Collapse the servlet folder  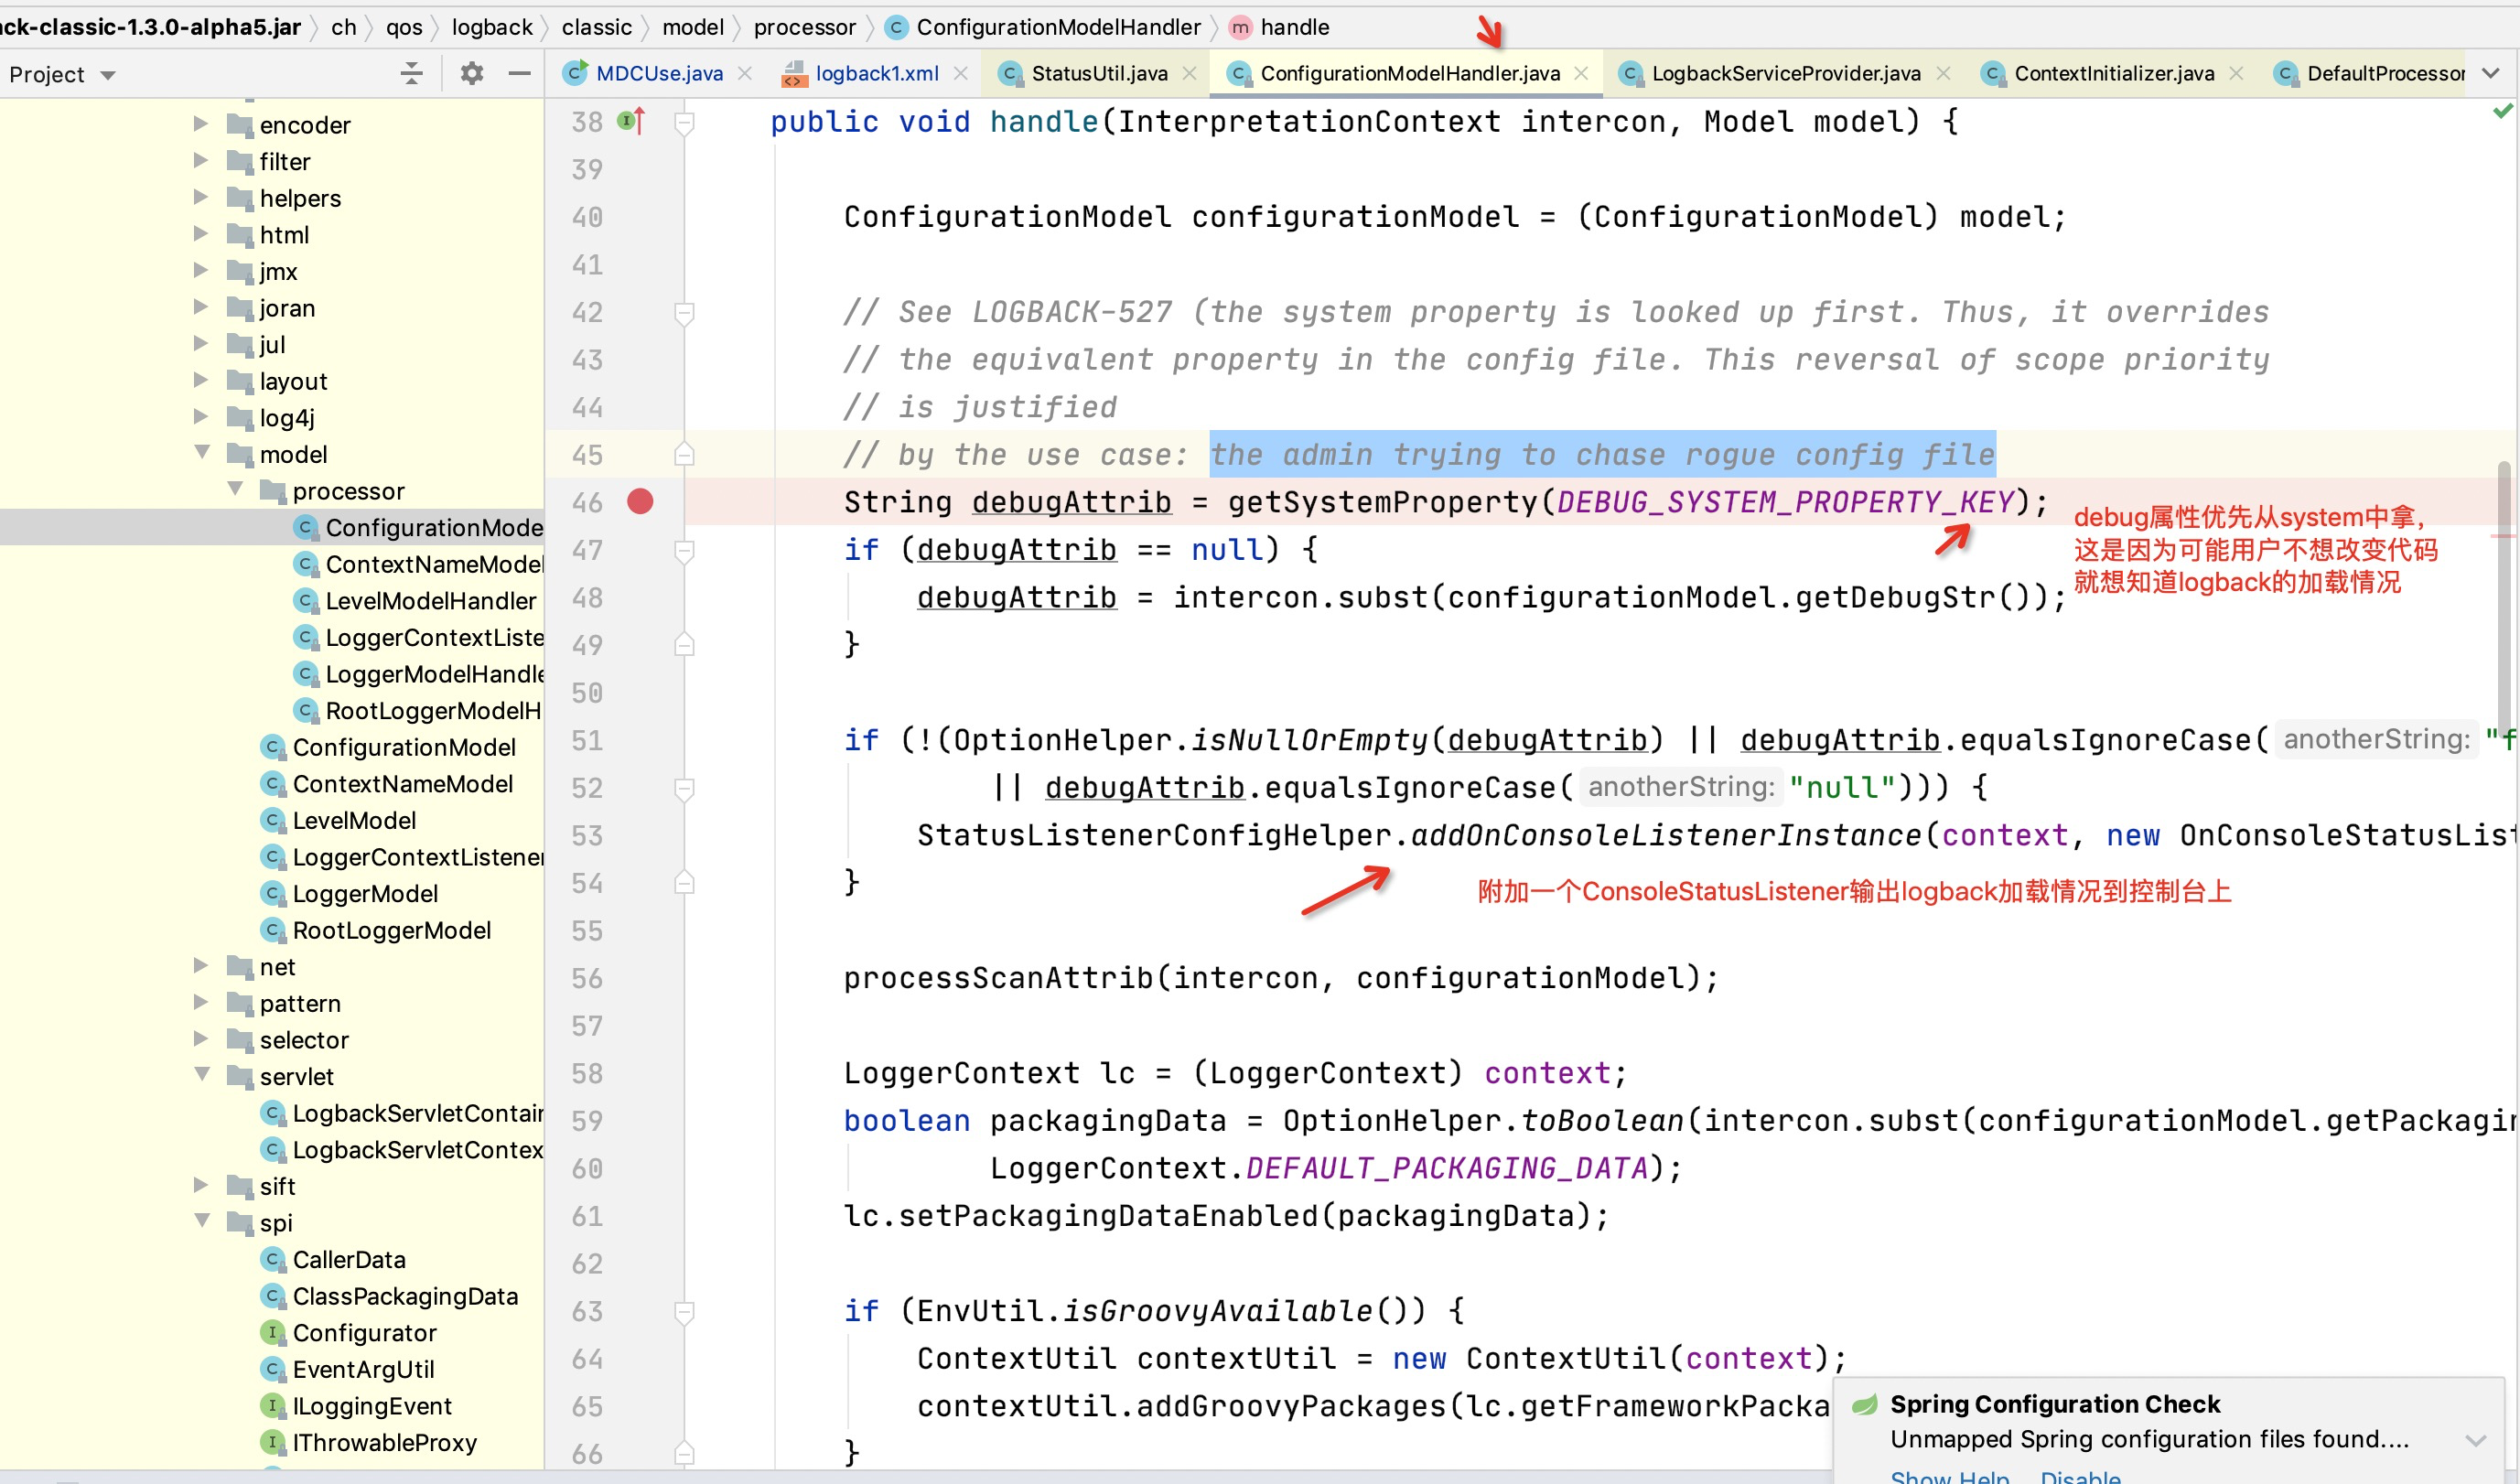[x=201, y=1075]
